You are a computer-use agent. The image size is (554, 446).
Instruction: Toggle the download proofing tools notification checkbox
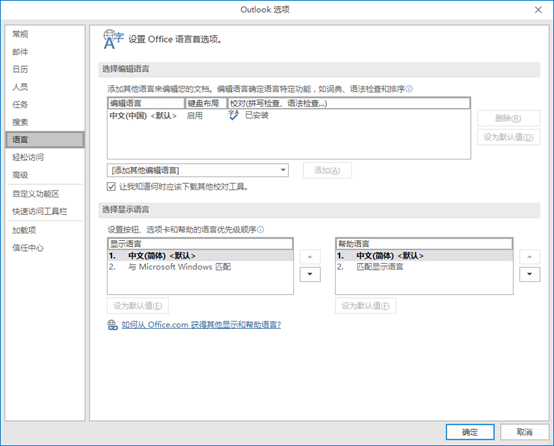[111, 187]
